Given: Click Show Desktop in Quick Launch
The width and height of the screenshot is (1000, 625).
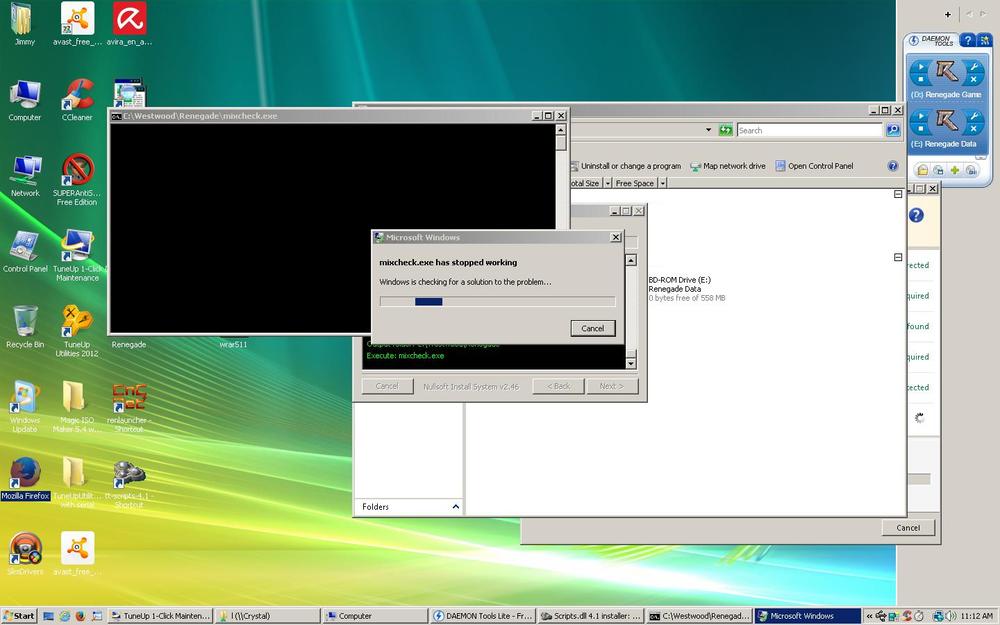Looking at the screenshot, I should (x=48, y=616).
